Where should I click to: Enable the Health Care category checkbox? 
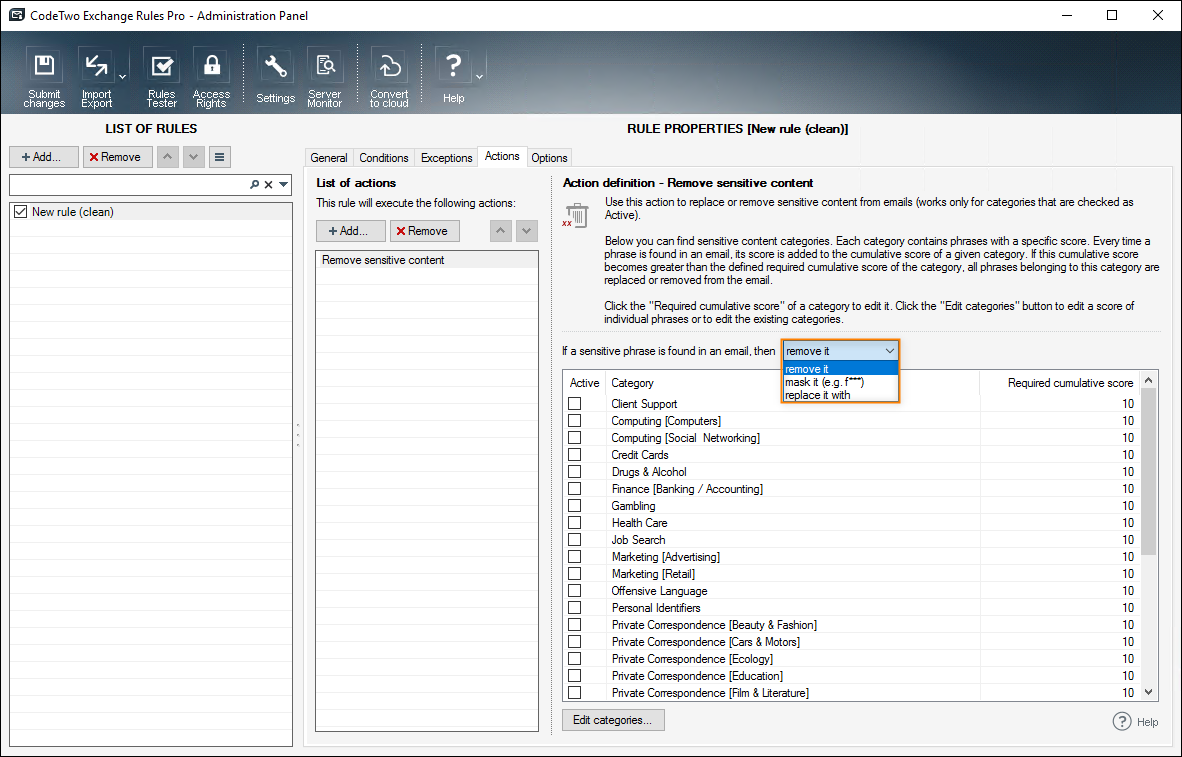tap(575, 523)
